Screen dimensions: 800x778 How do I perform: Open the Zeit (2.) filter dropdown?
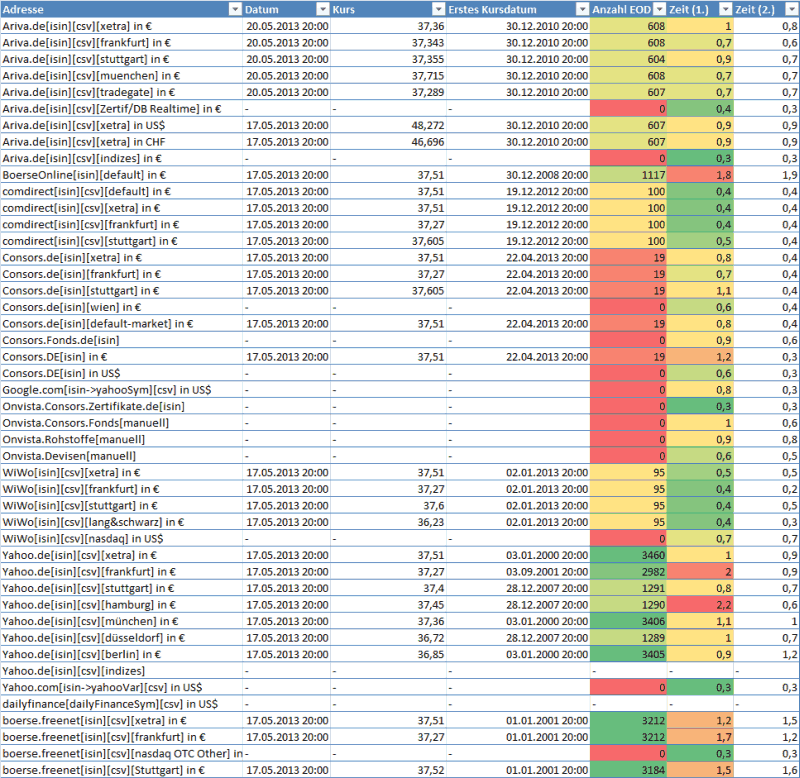point(792,9)
